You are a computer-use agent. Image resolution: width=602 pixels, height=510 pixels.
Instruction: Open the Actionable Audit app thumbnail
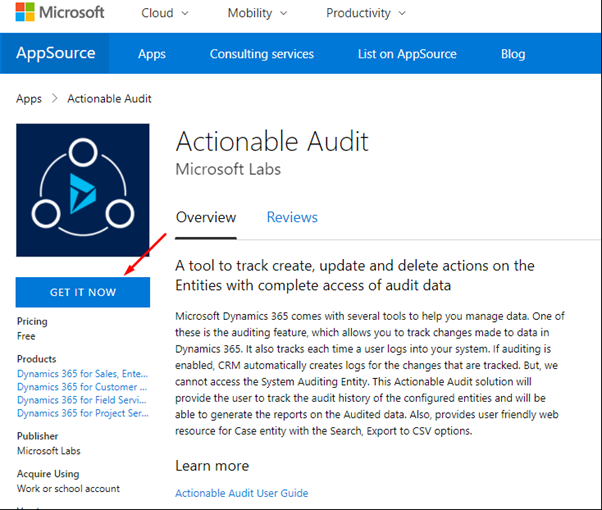click(x=83, y=190)
